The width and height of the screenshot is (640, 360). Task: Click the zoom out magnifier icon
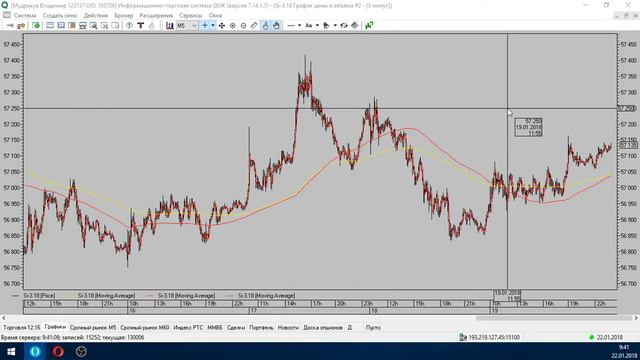[x=243, y=25]
